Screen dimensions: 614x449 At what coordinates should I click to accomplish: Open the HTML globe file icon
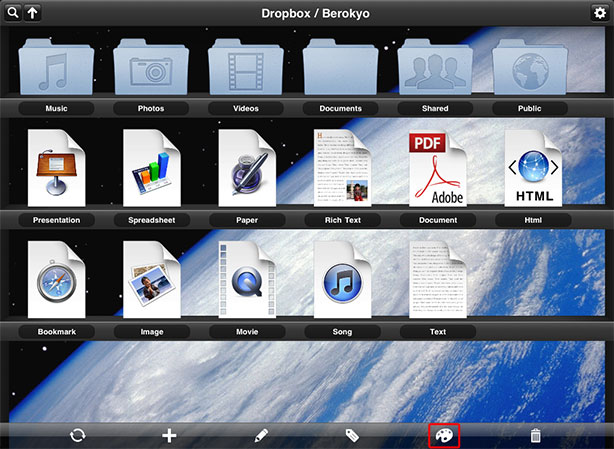[533, 168]
